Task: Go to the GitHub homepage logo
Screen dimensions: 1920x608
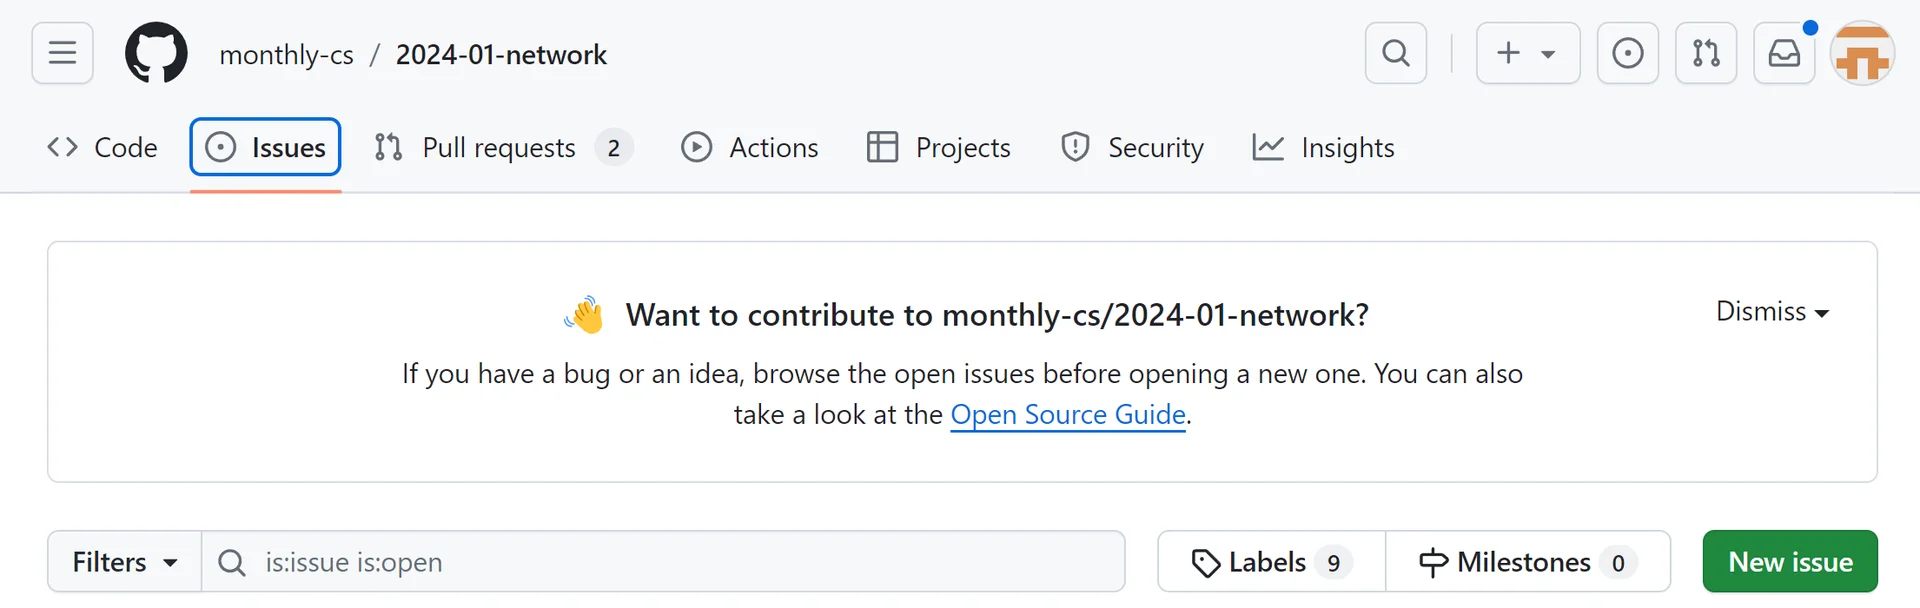Action: tap(156, 53)
